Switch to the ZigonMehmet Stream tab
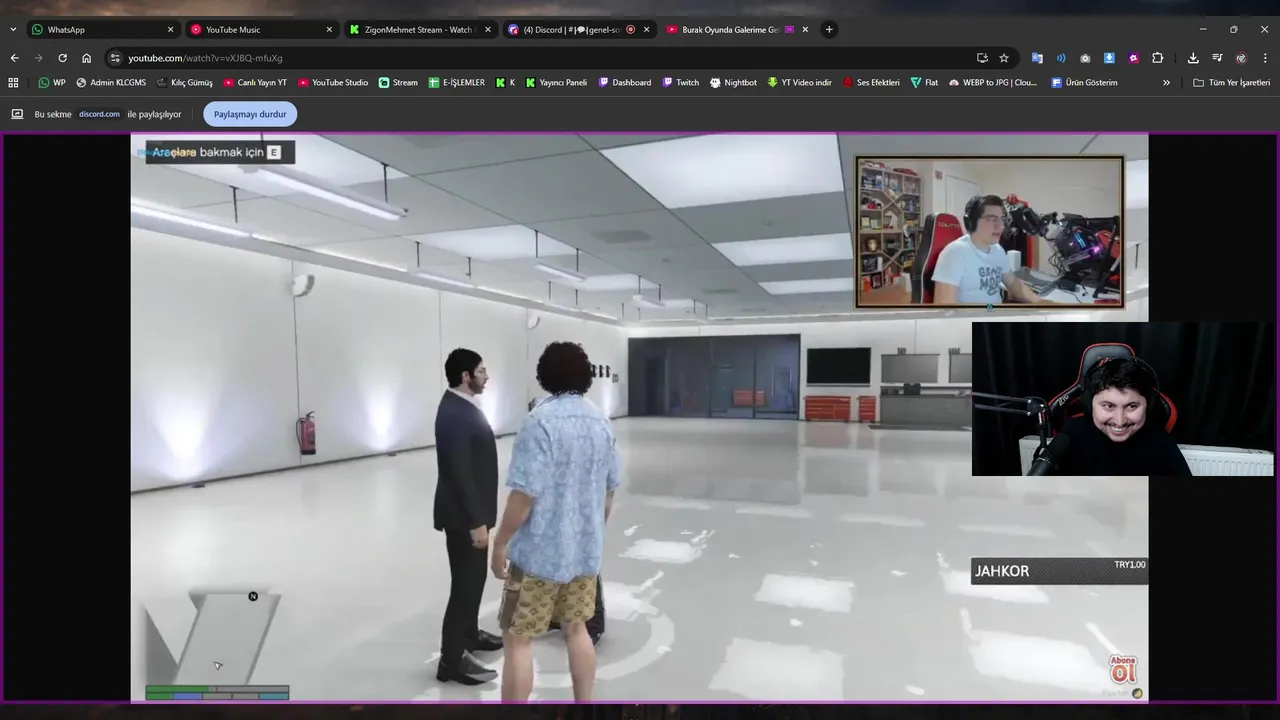Screen dimensions: 1280x720 420,29
